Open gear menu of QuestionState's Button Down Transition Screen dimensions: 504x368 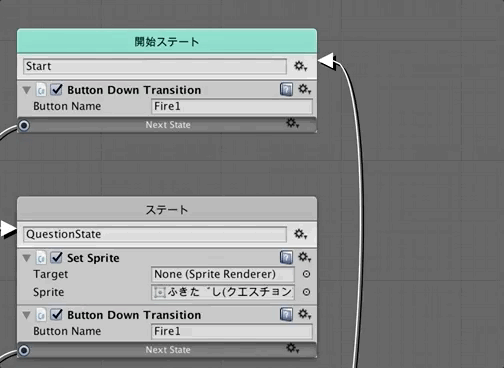click(x=304, y=314)
